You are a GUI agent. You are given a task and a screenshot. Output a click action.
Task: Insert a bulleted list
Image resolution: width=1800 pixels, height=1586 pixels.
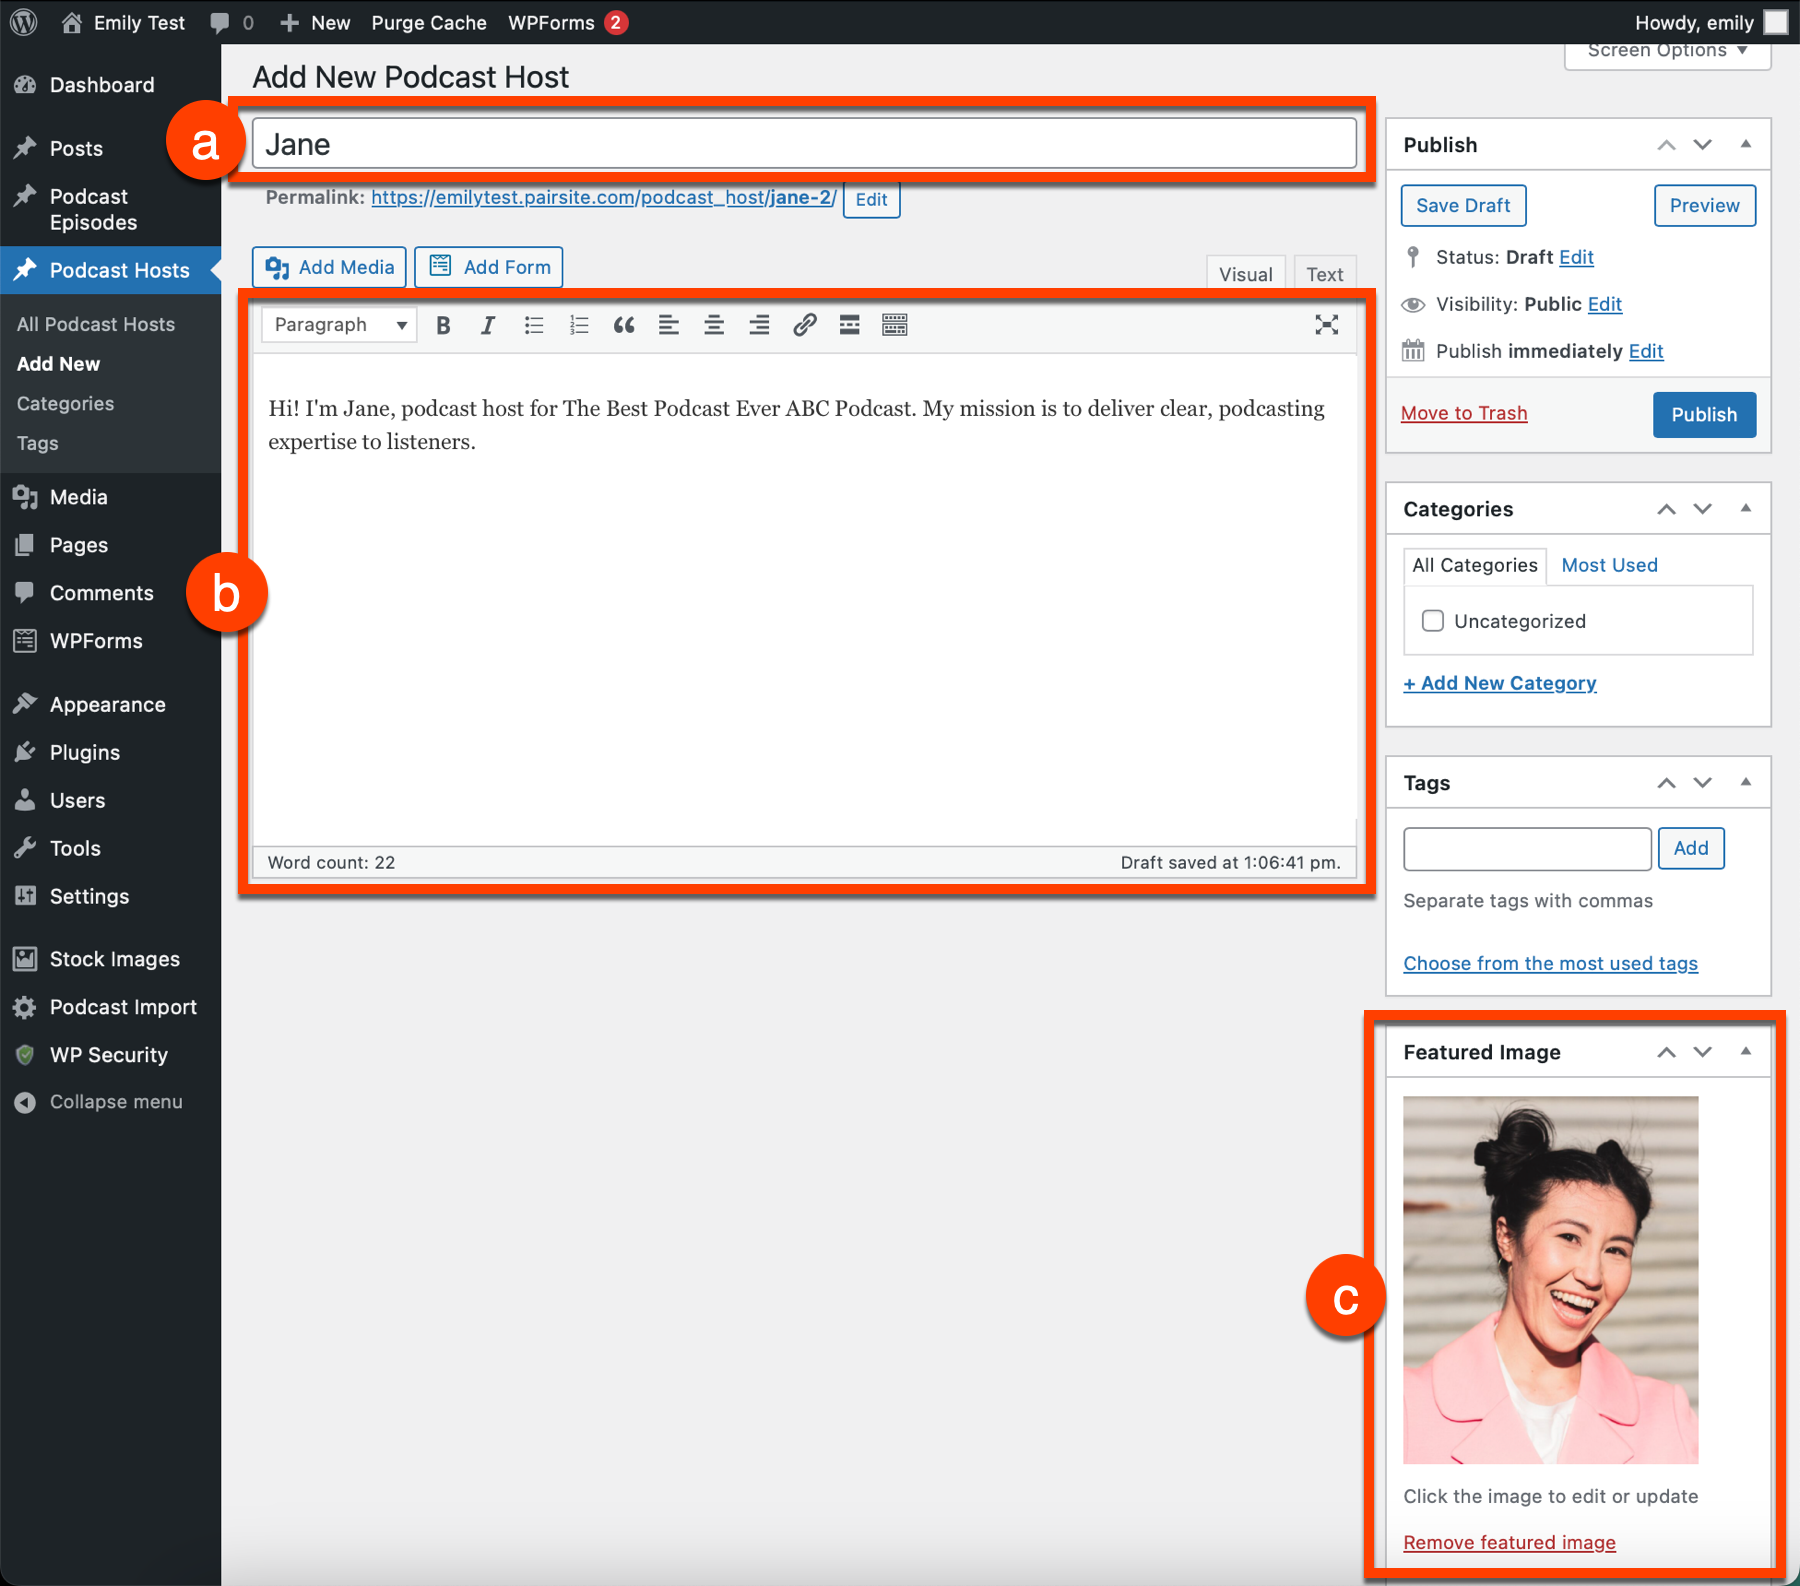tap(534, 325)
